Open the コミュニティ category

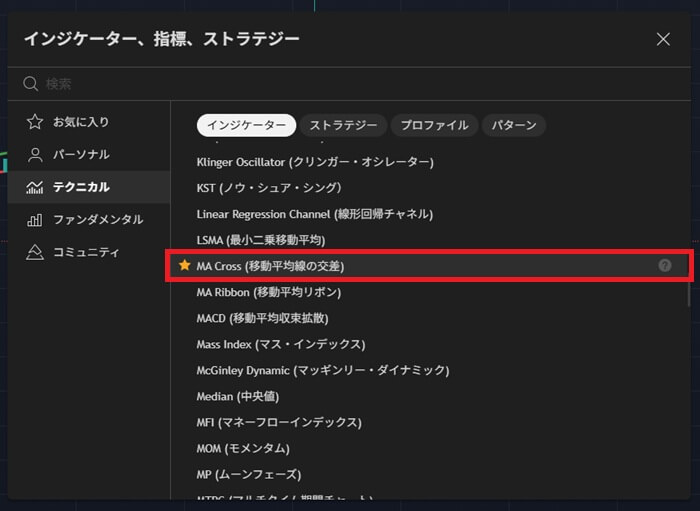point(89,252)
